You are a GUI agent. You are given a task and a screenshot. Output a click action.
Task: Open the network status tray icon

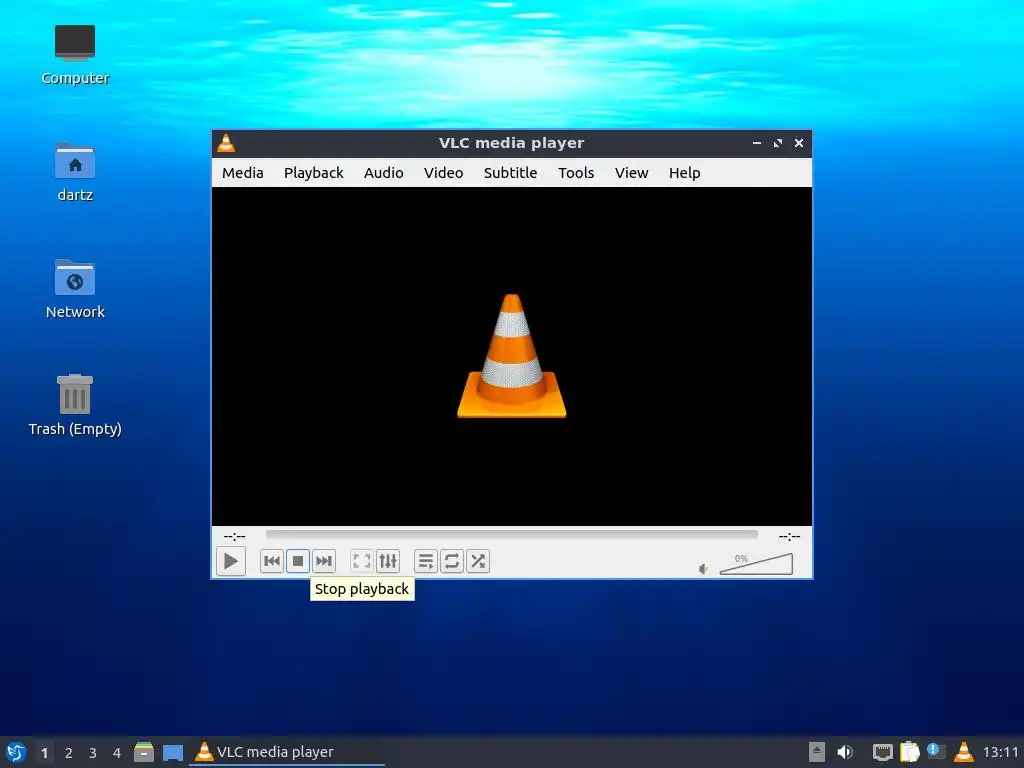point(882,752)
